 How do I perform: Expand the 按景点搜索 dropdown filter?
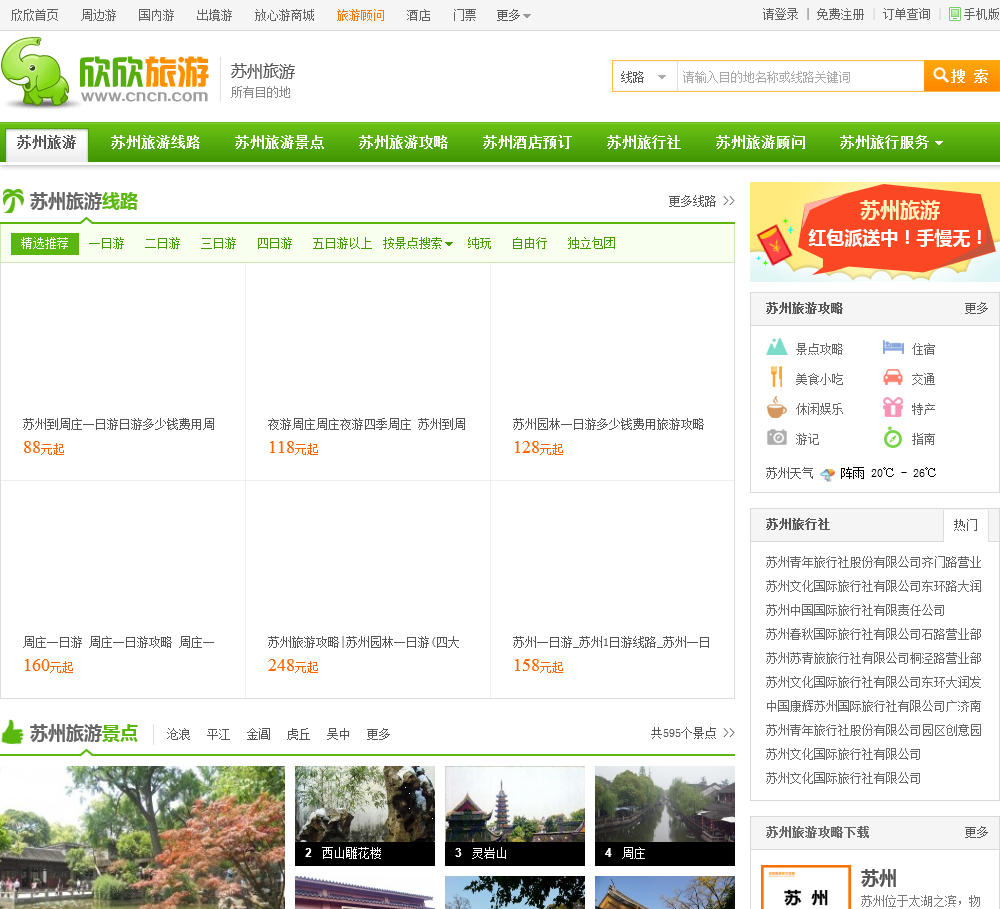point(417,243)
